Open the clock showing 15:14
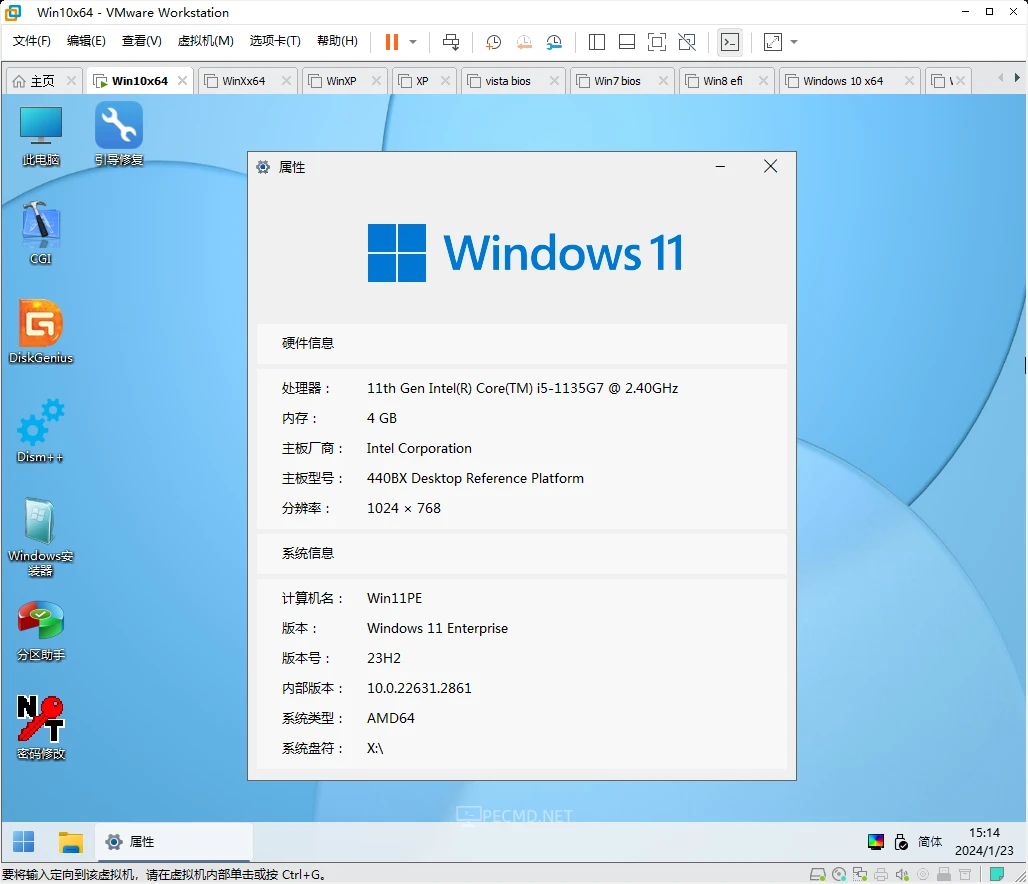Image resolution: width=1028 pixels, height=884 pixels. [x=984, y=841]
